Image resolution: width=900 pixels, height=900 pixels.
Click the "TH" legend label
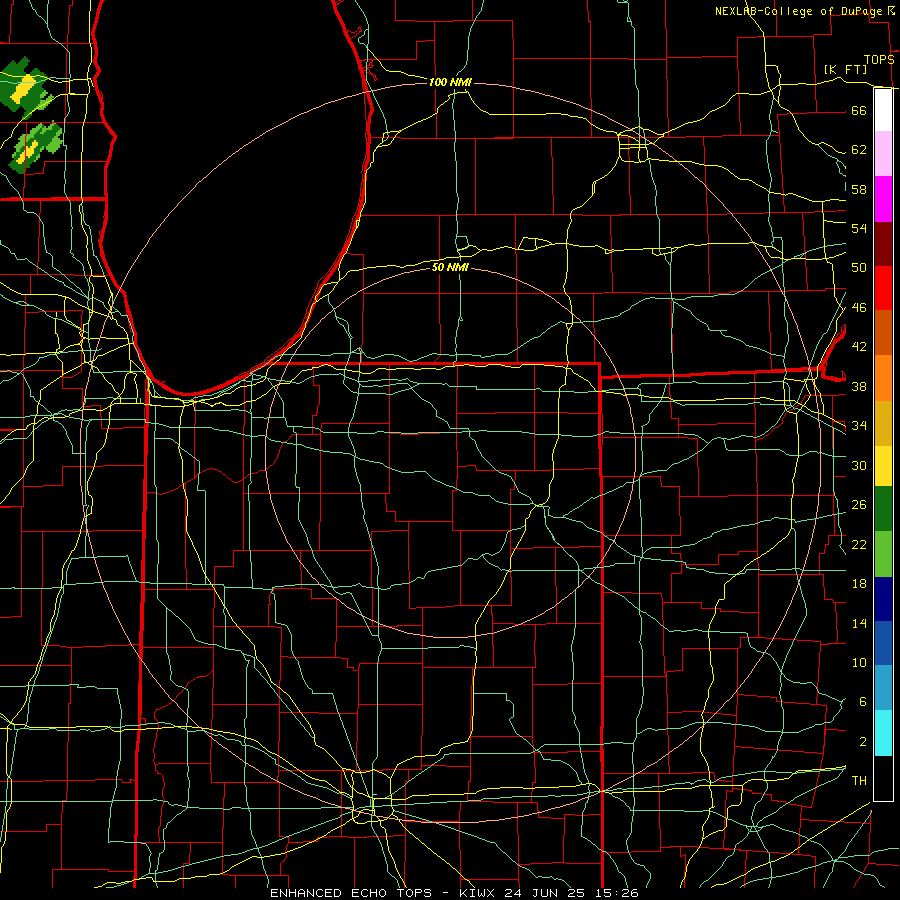click(x=859, y=781)
